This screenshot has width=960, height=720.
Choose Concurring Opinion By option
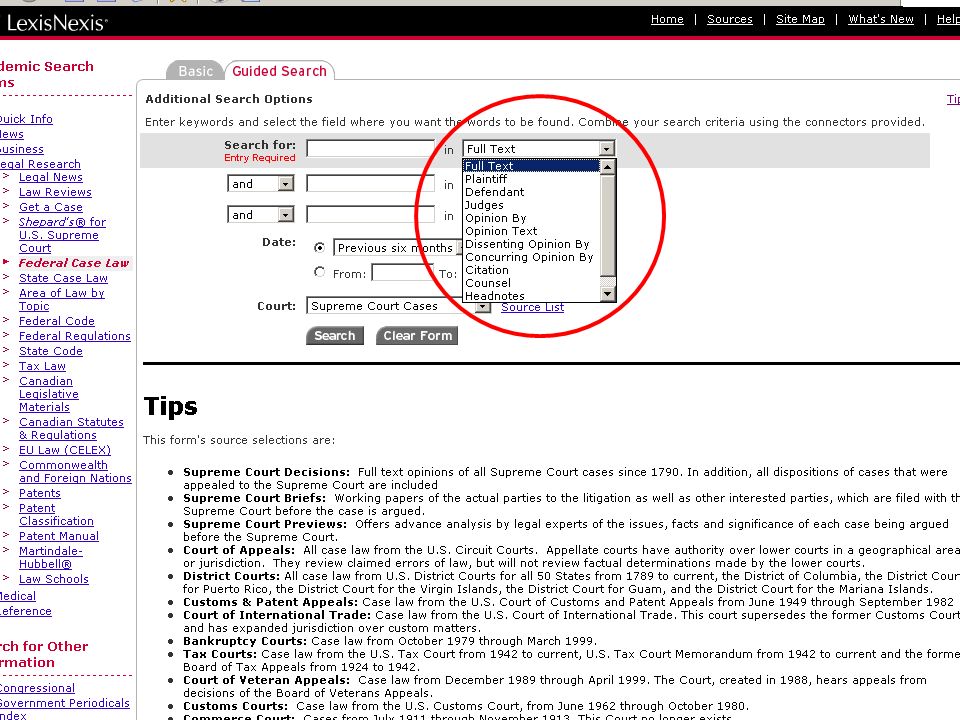click(x=531, y=257)
